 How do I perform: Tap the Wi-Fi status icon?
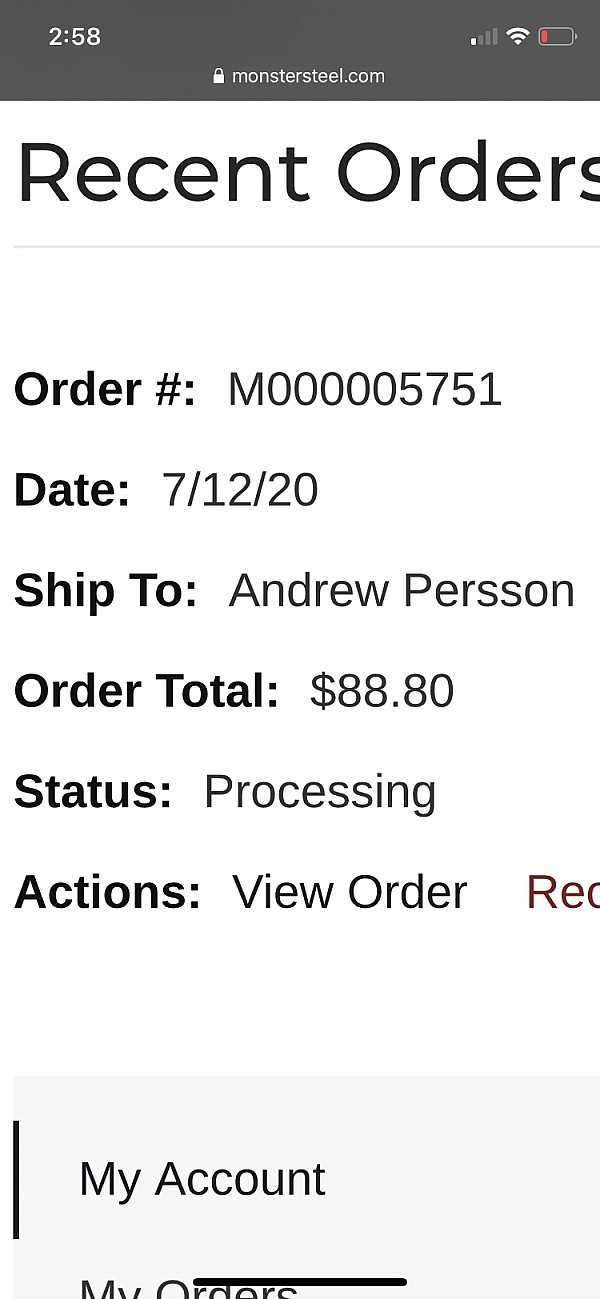point(517,37)
